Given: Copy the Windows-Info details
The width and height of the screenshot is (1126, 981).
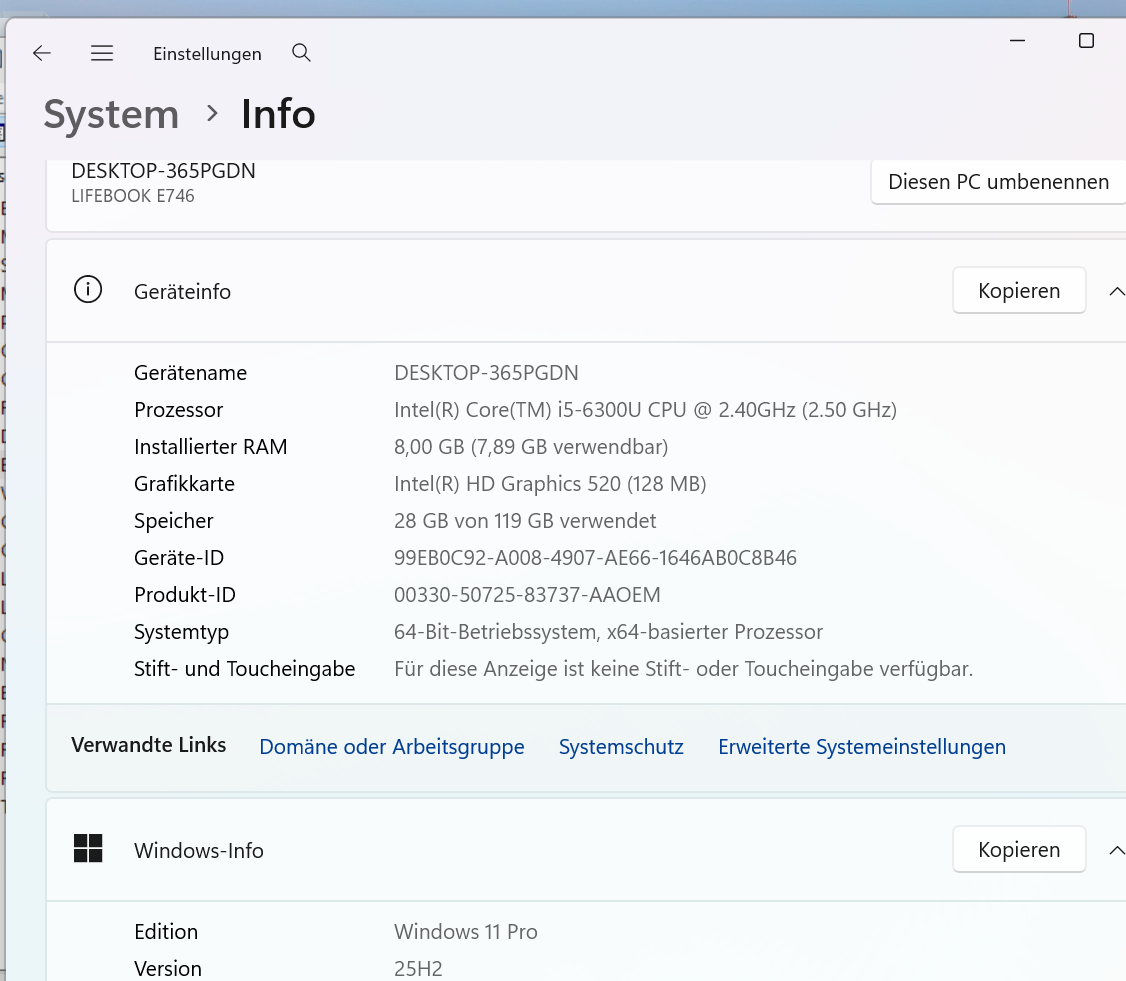Looking at the screenshot, I should tap(1019, 849).
